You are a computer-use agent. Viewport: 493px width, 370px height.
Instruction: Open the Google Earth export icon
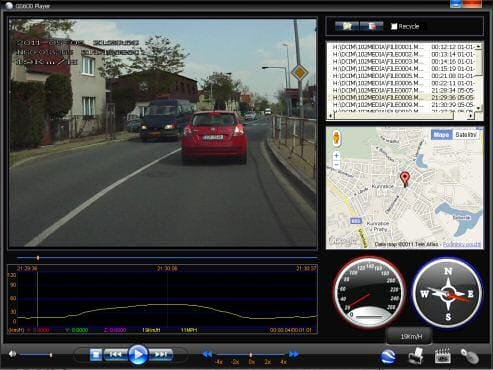[x=388, y=356]
